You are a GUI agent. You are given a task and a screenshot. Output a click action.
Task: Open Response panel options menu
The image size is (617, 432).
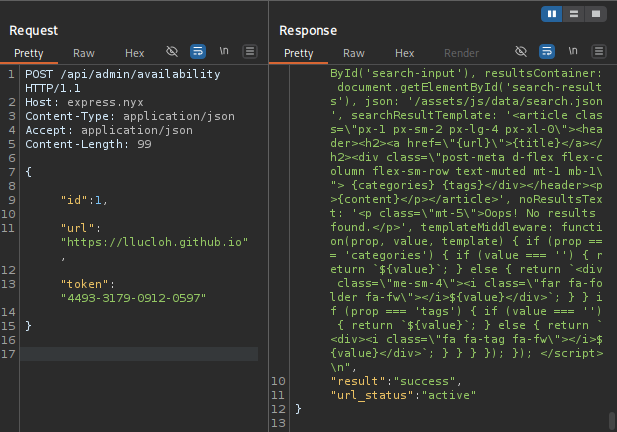pos(598,51)
